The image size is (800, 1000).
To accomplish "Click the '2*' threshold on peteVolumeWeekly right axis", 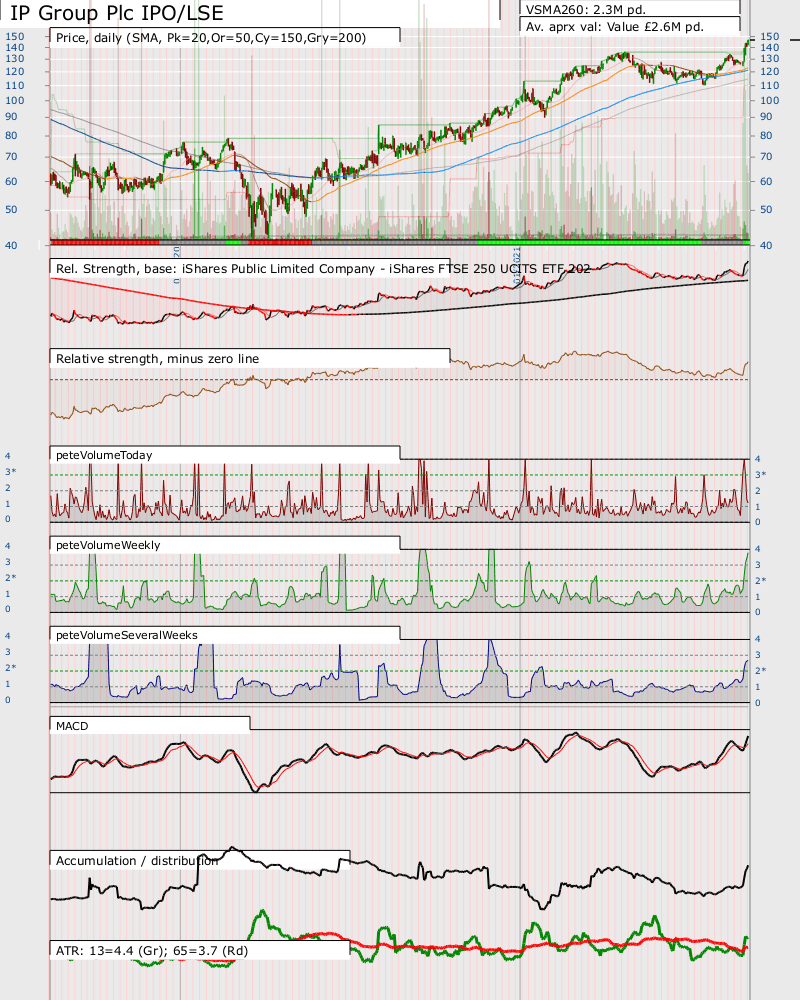I will tap(760, 580).
